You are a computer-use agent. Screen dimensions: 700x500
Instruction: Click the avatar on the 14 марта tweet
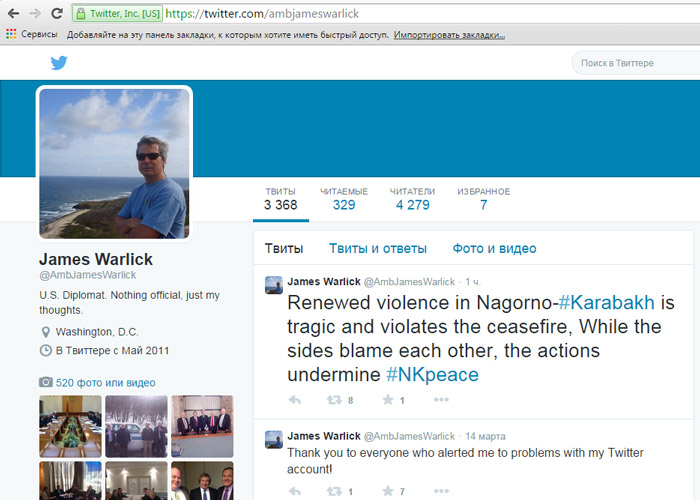point(274,439)
